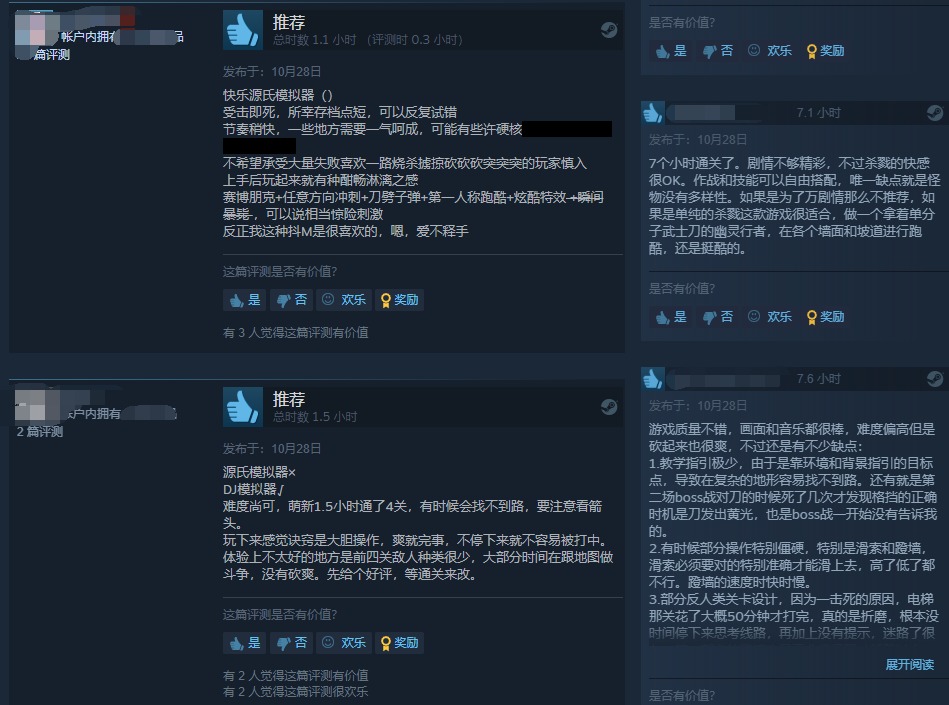This screenshot has width=949, height=705.
Task: Click the thumbs-up recommend icon on first review
Action: [243, 30]
